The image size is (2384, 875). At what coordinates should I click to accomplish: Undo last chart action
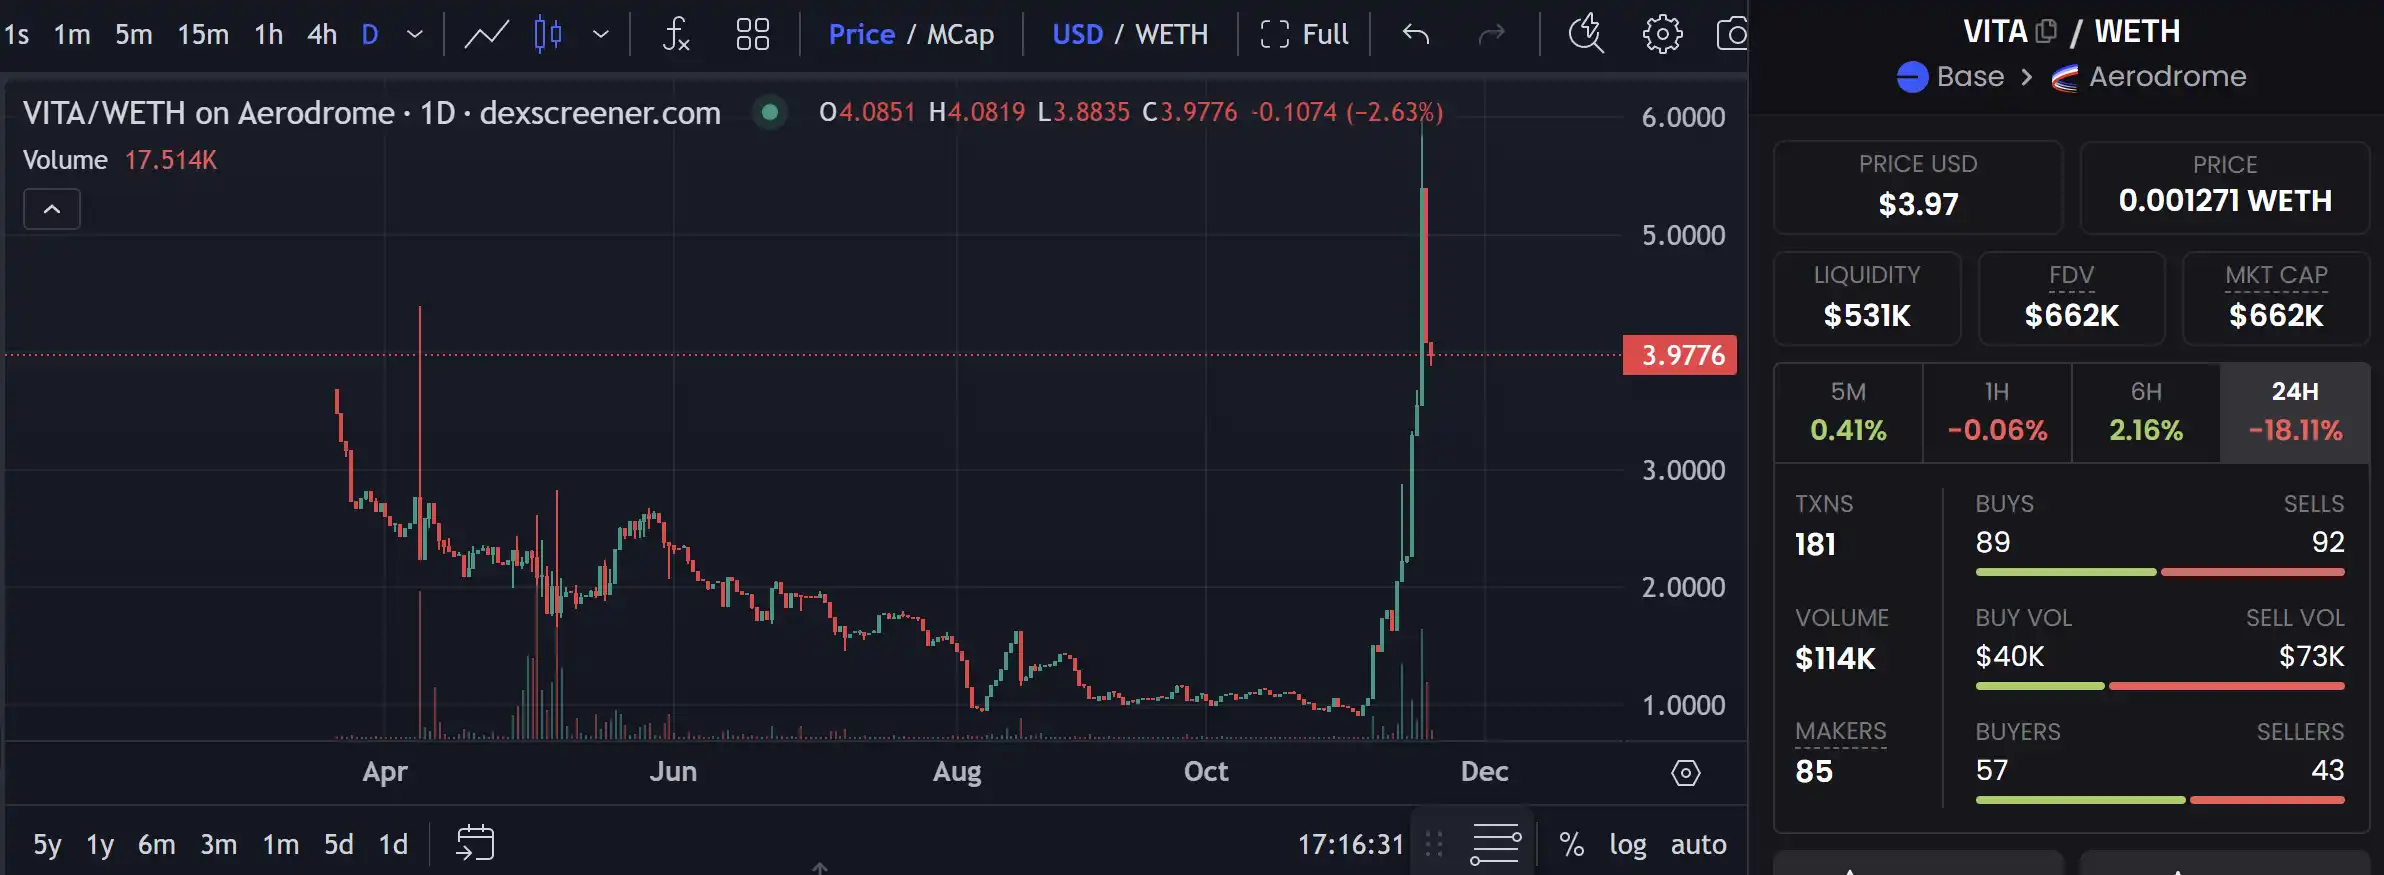tap(1417, 33)
